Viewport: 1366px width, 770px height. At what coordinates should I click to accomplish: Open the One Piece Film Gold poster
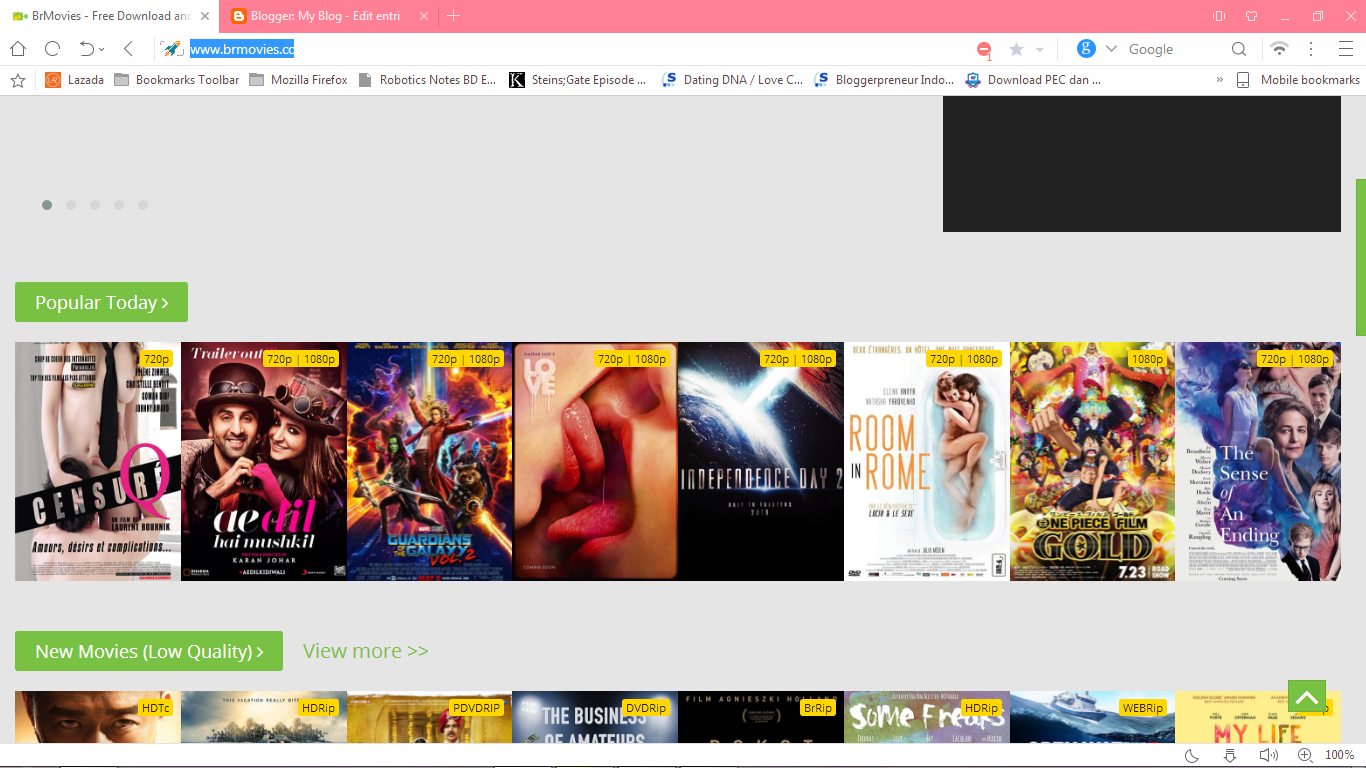coord(1093,461)
